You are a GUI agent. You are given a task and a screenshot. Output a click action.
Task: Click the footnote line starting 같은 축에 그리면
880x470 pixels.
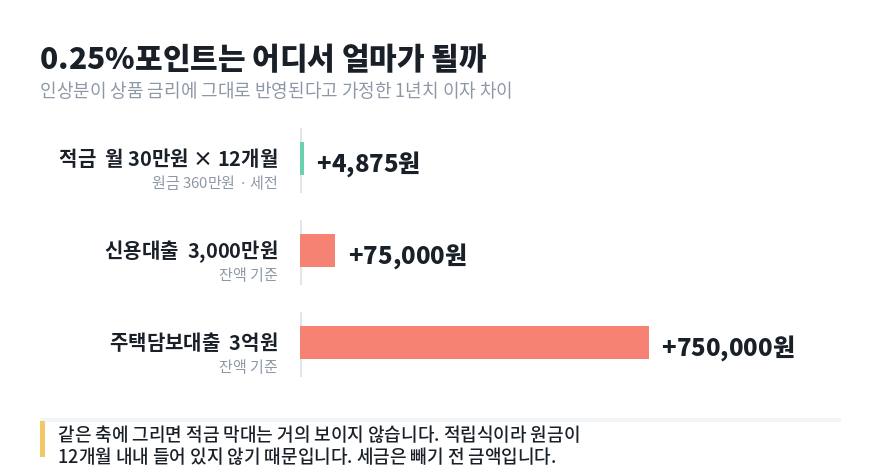tap(319, 434)
